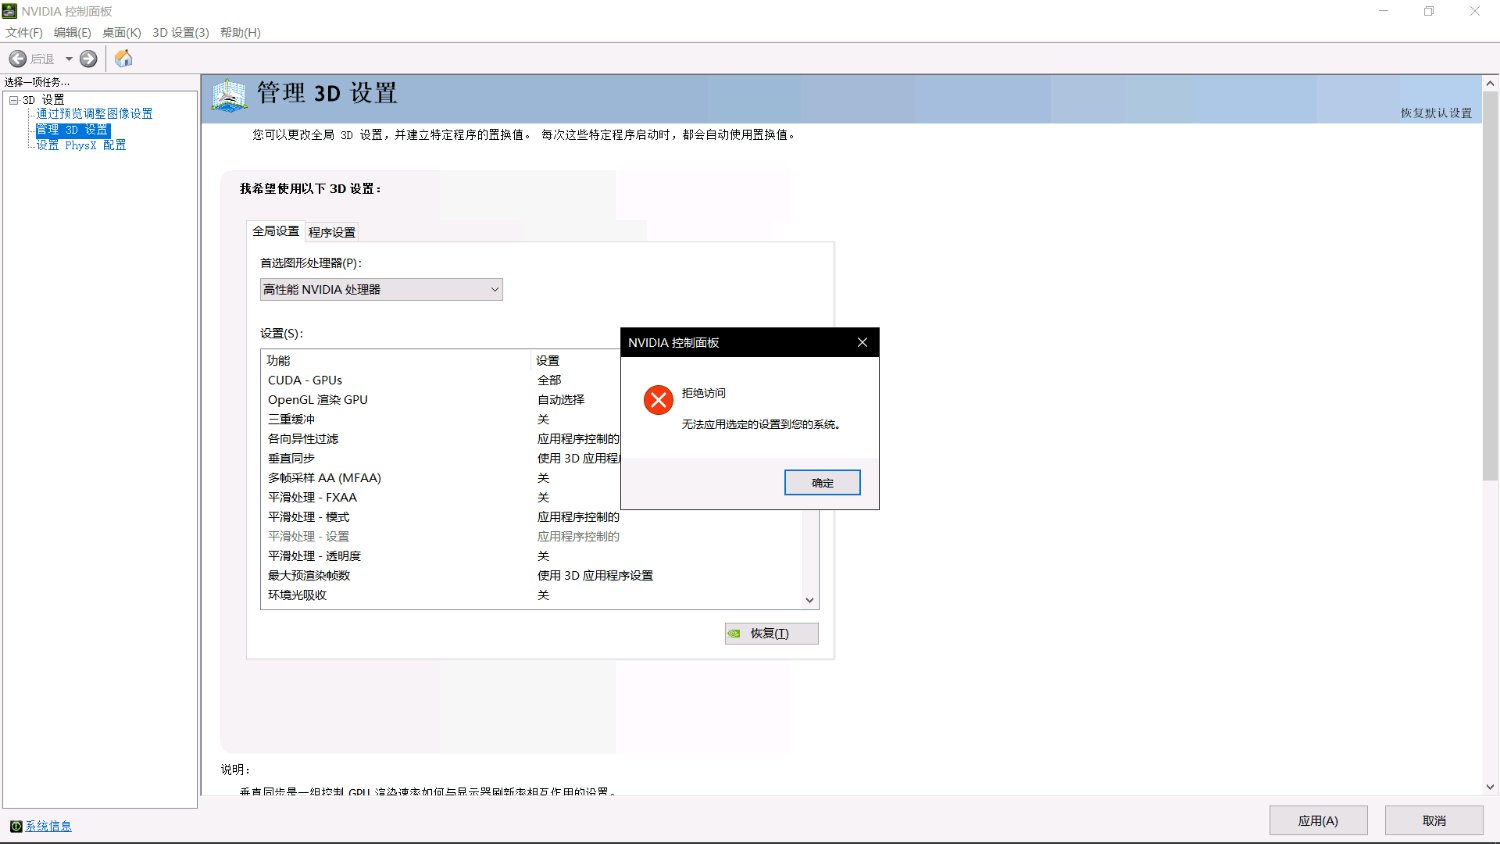
Task: Click the 设置 column header in the list
Action: pyautogui.click(x=547, y=361)
